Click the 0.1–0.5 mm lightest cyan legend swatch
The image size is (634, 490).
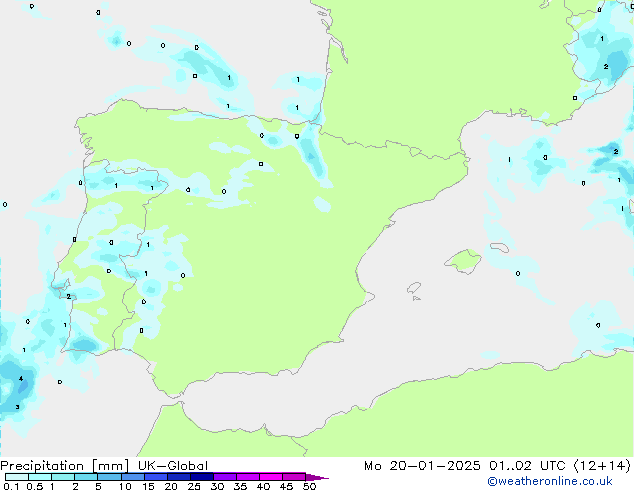(x=17, y=477)
